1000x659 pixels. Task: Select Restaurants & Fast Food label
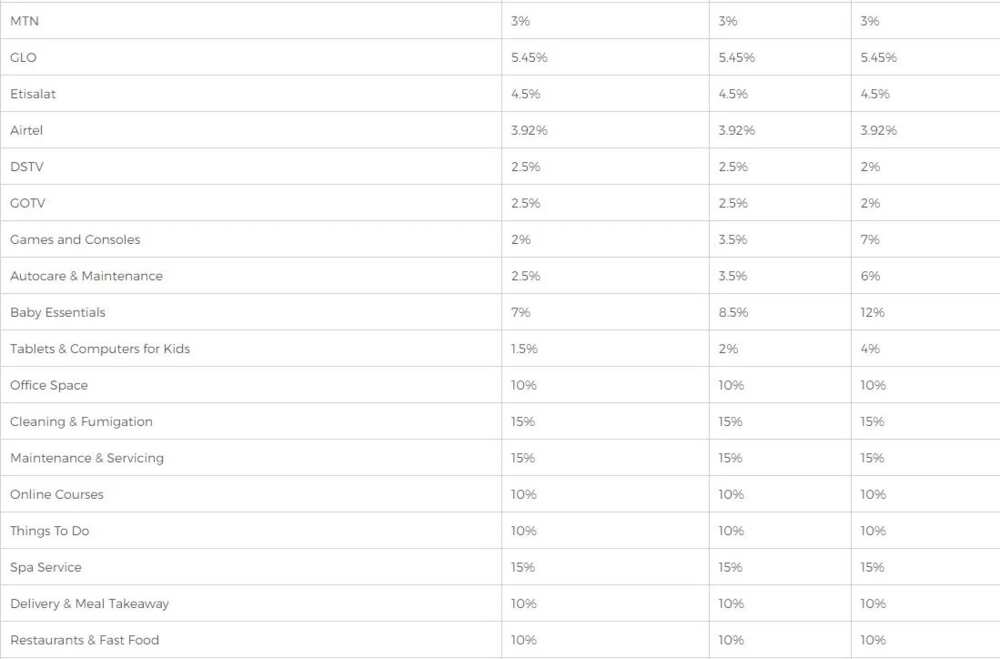click(x=85, y=639)
